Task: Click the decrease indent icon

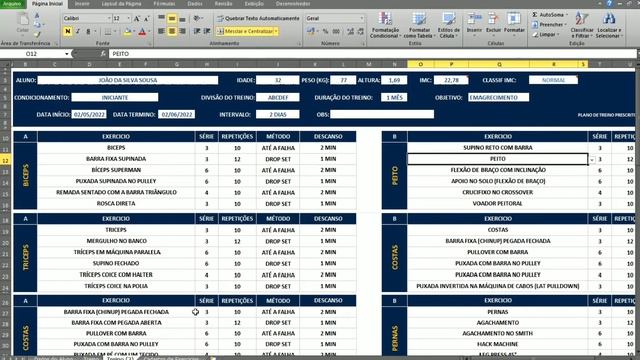Action: 197,31
